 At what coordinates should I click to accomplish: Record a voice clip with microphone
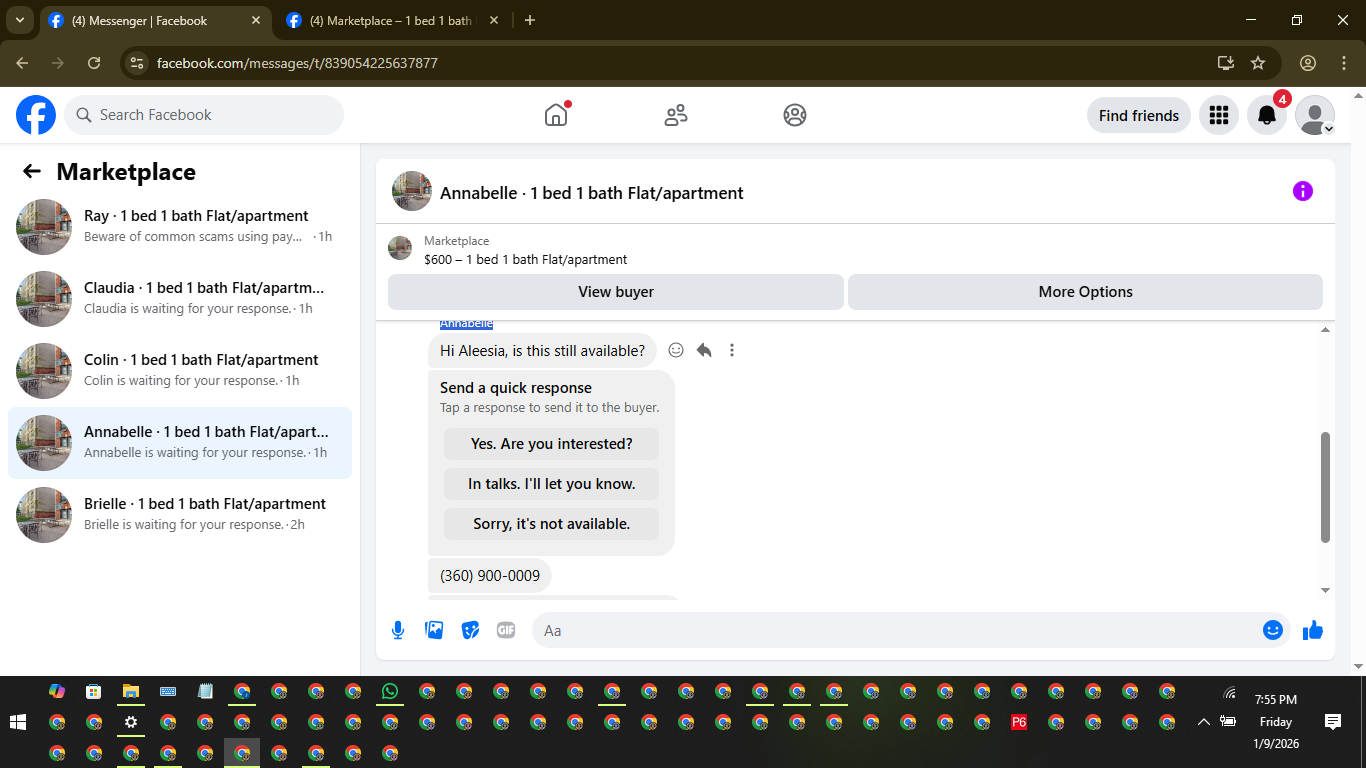tap(398, 630)
